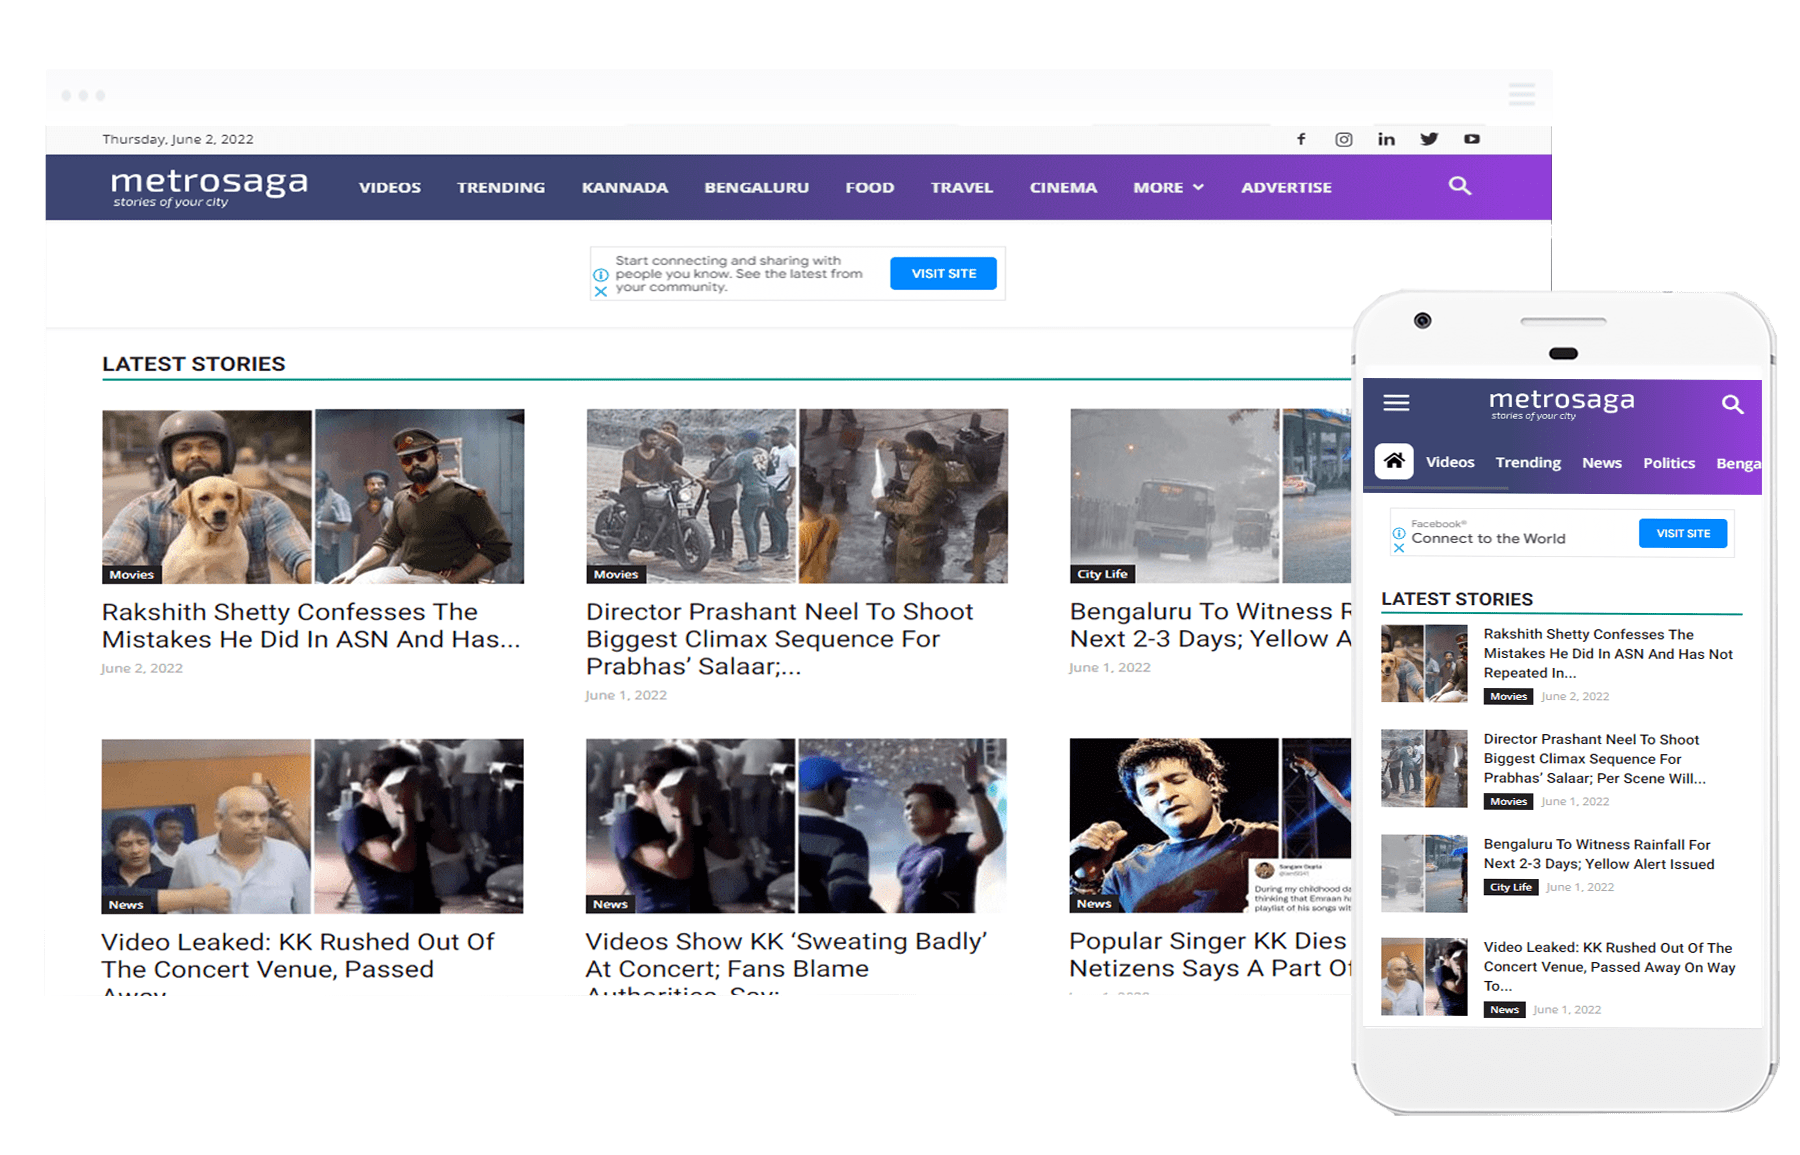Open the browser window hamburger menu
Screen dimensions: 1800x1155
pos(1521,95)
